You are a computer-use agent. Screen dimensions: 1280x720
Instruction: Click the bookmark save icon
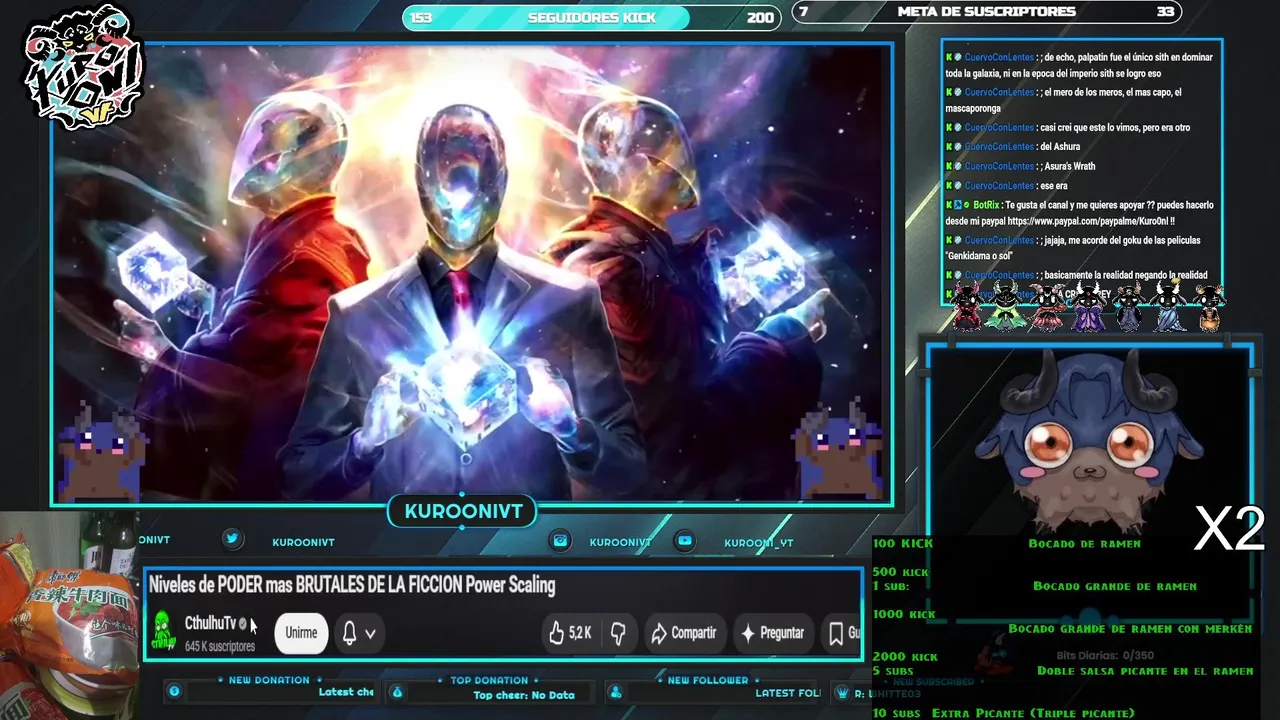click(x=836, y=633)
